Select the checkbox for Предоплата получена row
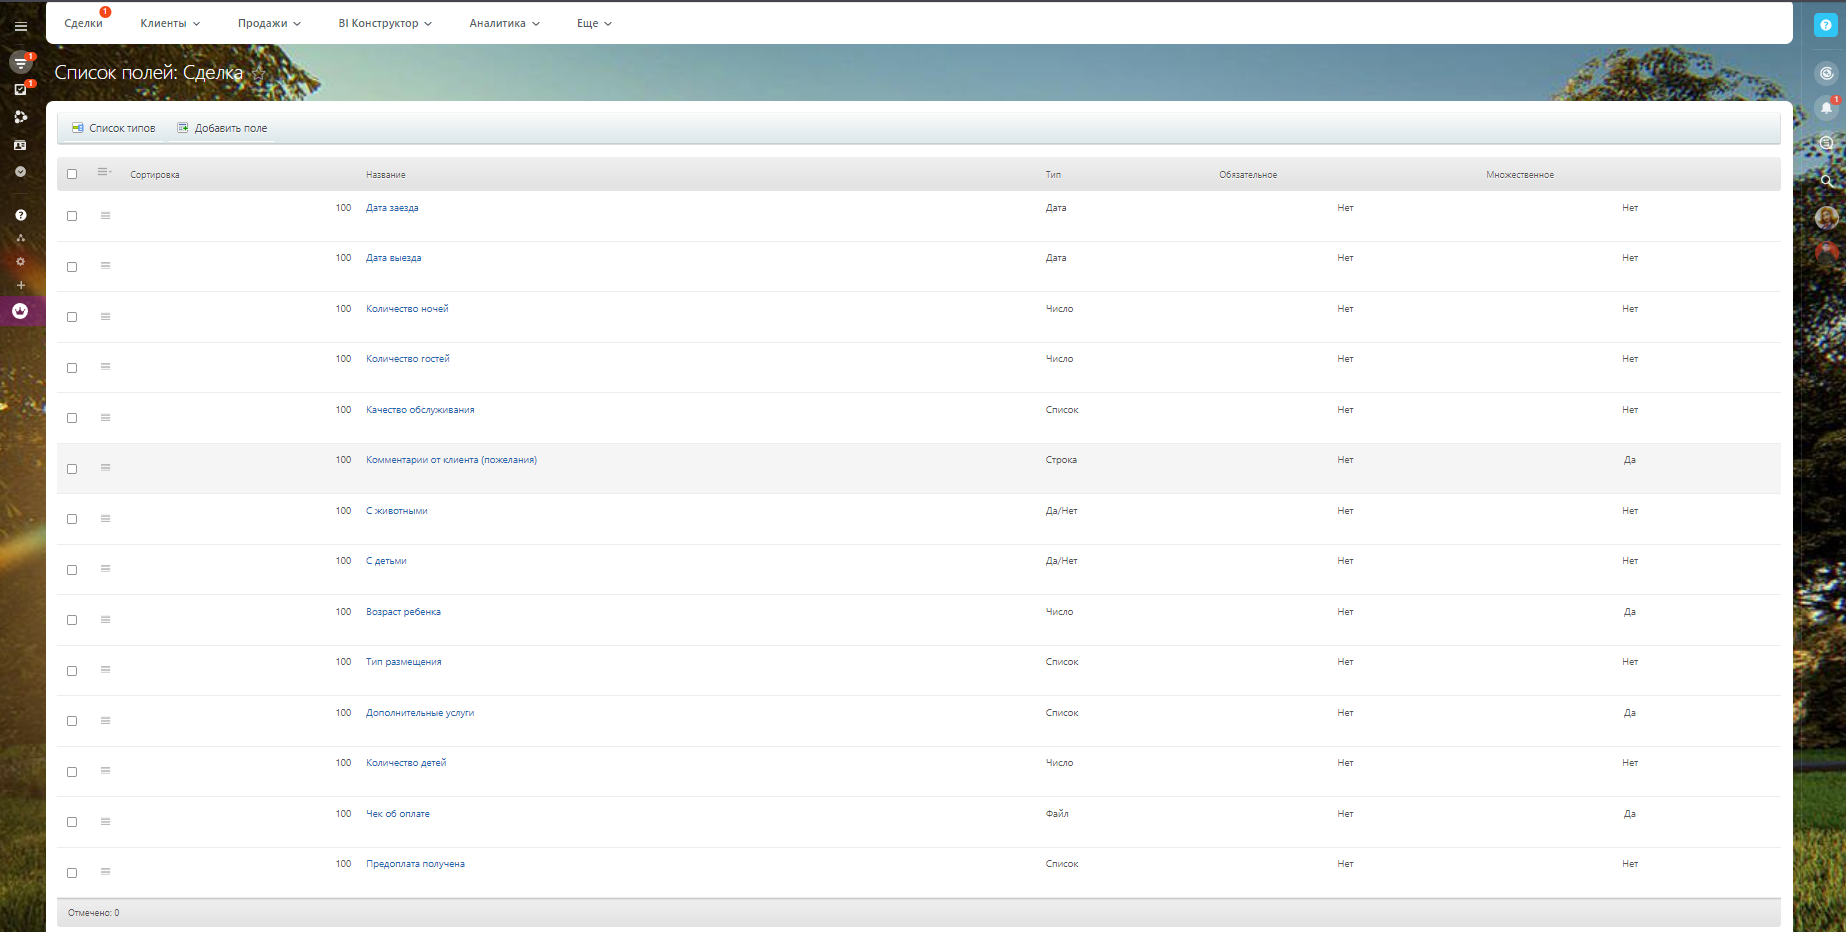 tap(72, 873)
